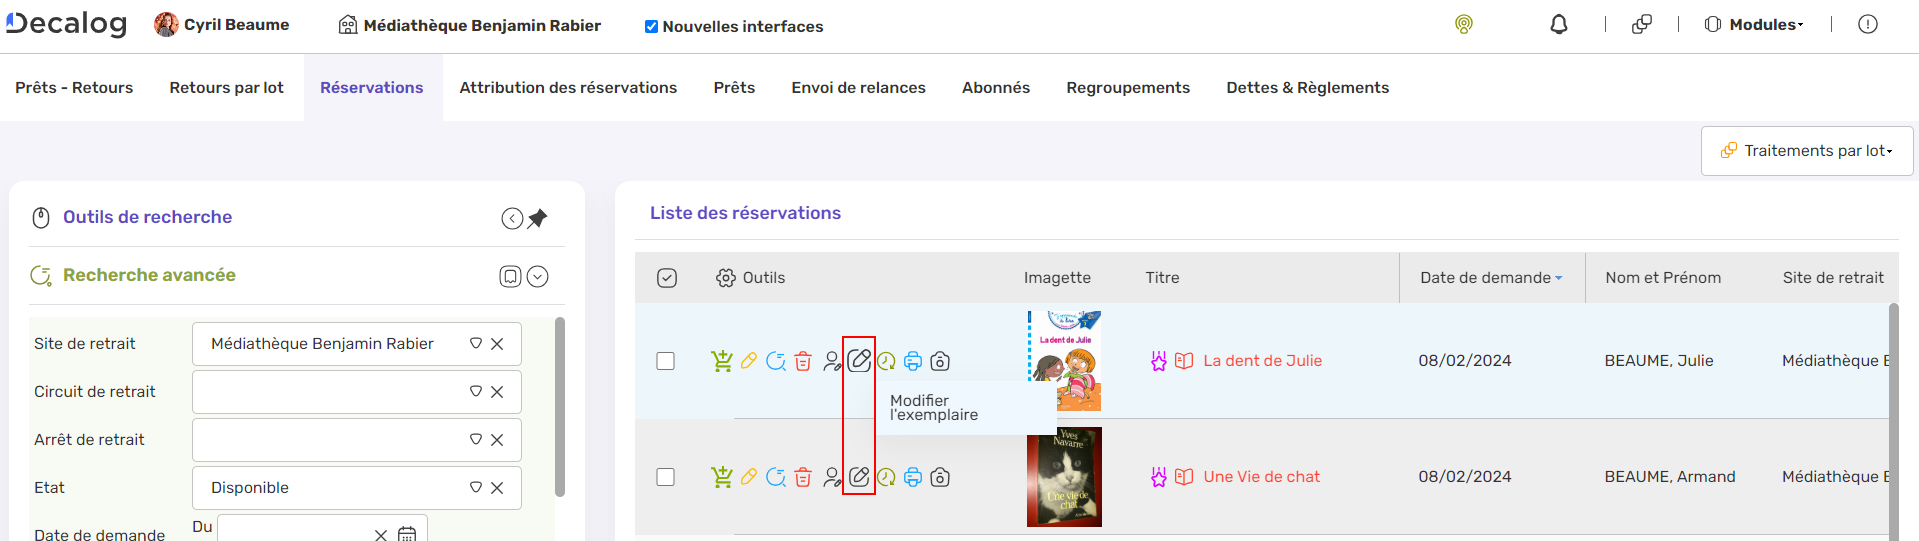1919x541 pixels.
Task: Click the user-edit icon on La dent de Julie row
Action: pos(832,361)
